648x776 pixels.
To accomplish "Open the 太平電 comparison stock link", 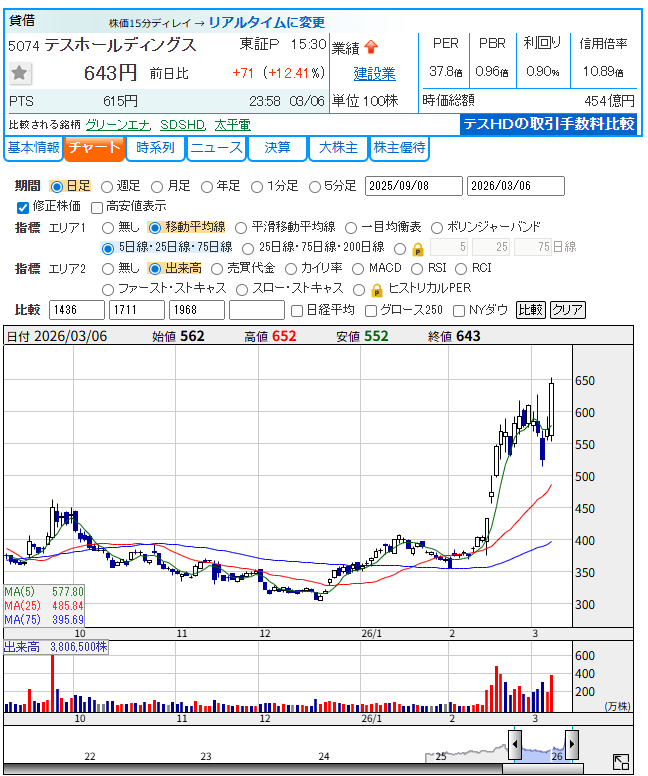I will [233, 125].
